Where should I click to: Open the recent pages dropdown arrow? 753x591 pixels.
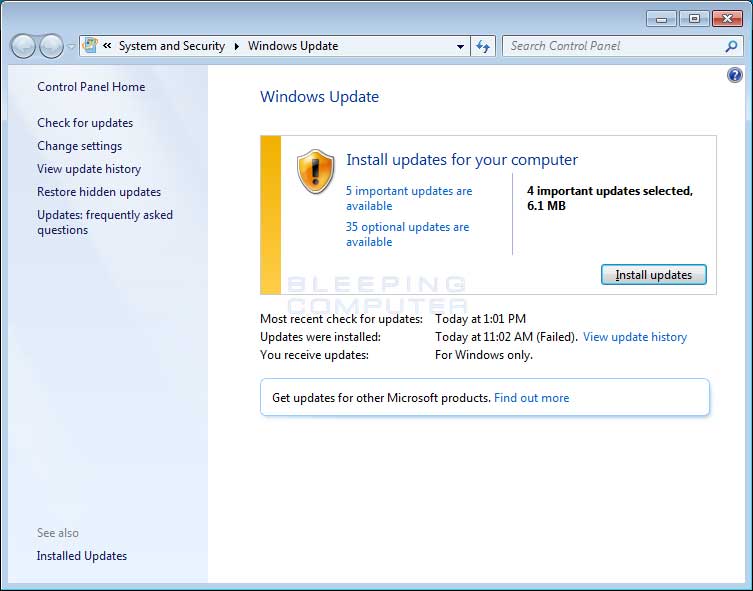coord(71,47)
